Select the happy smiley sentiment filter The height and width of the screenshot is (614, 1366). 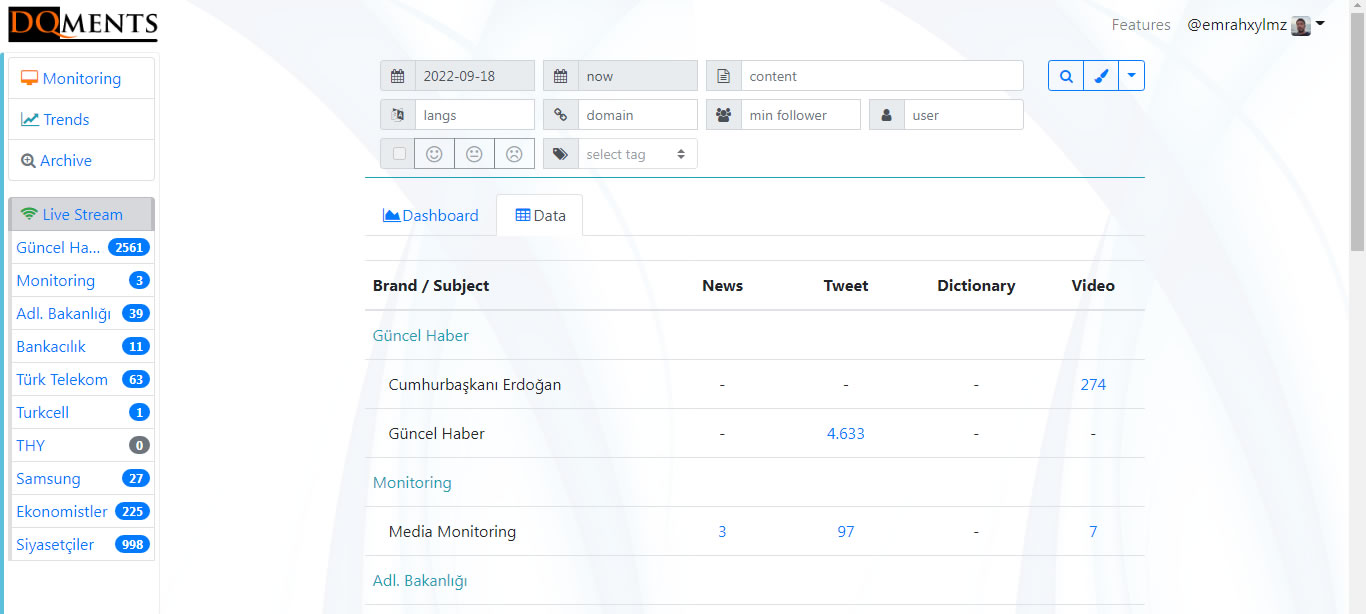[434, 154]
